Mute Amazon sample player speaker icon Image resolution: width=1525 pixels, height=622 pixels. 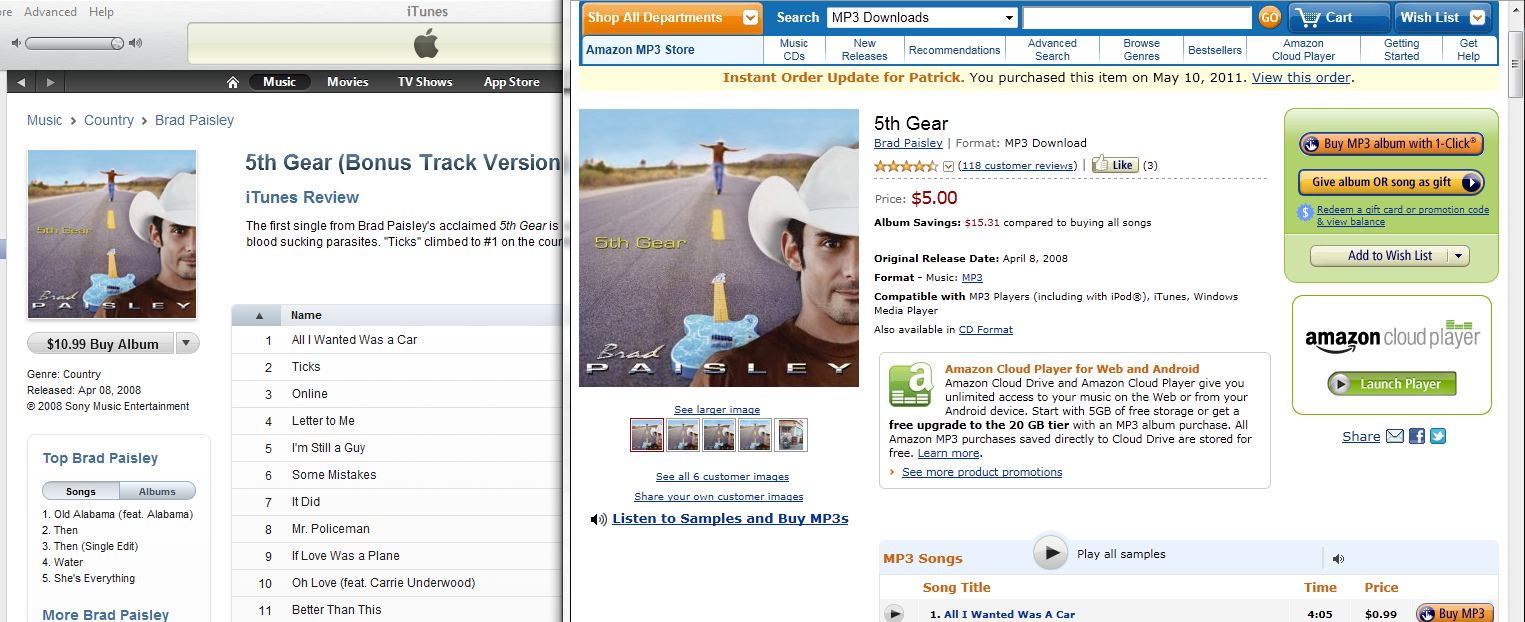point(1338,559)
